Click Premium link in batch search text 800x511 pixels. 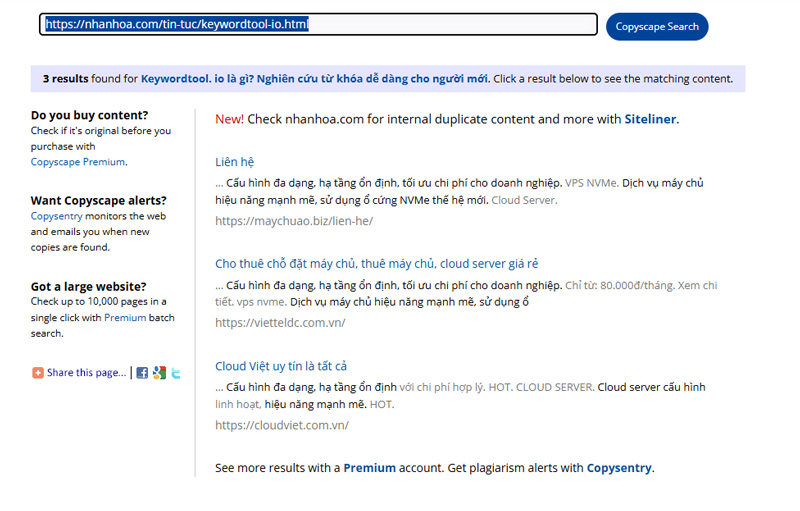tap(125, 318)
